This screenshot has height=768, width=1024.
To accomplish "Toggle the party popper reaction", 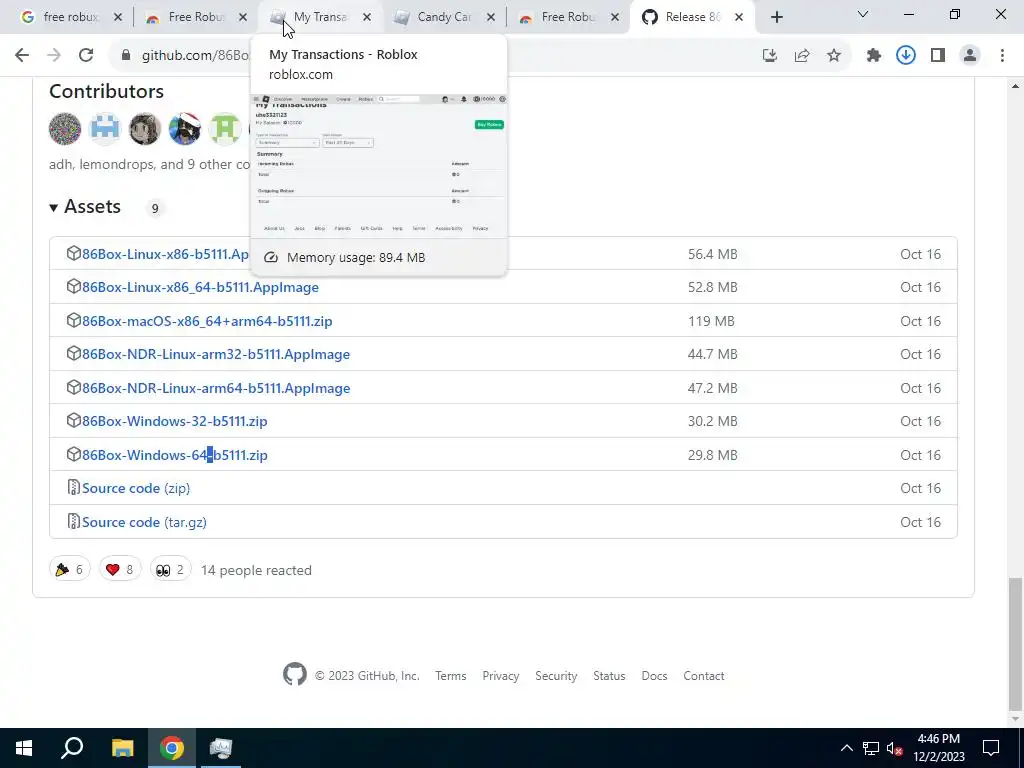I will pyautogui.click(x=70, y=569).
